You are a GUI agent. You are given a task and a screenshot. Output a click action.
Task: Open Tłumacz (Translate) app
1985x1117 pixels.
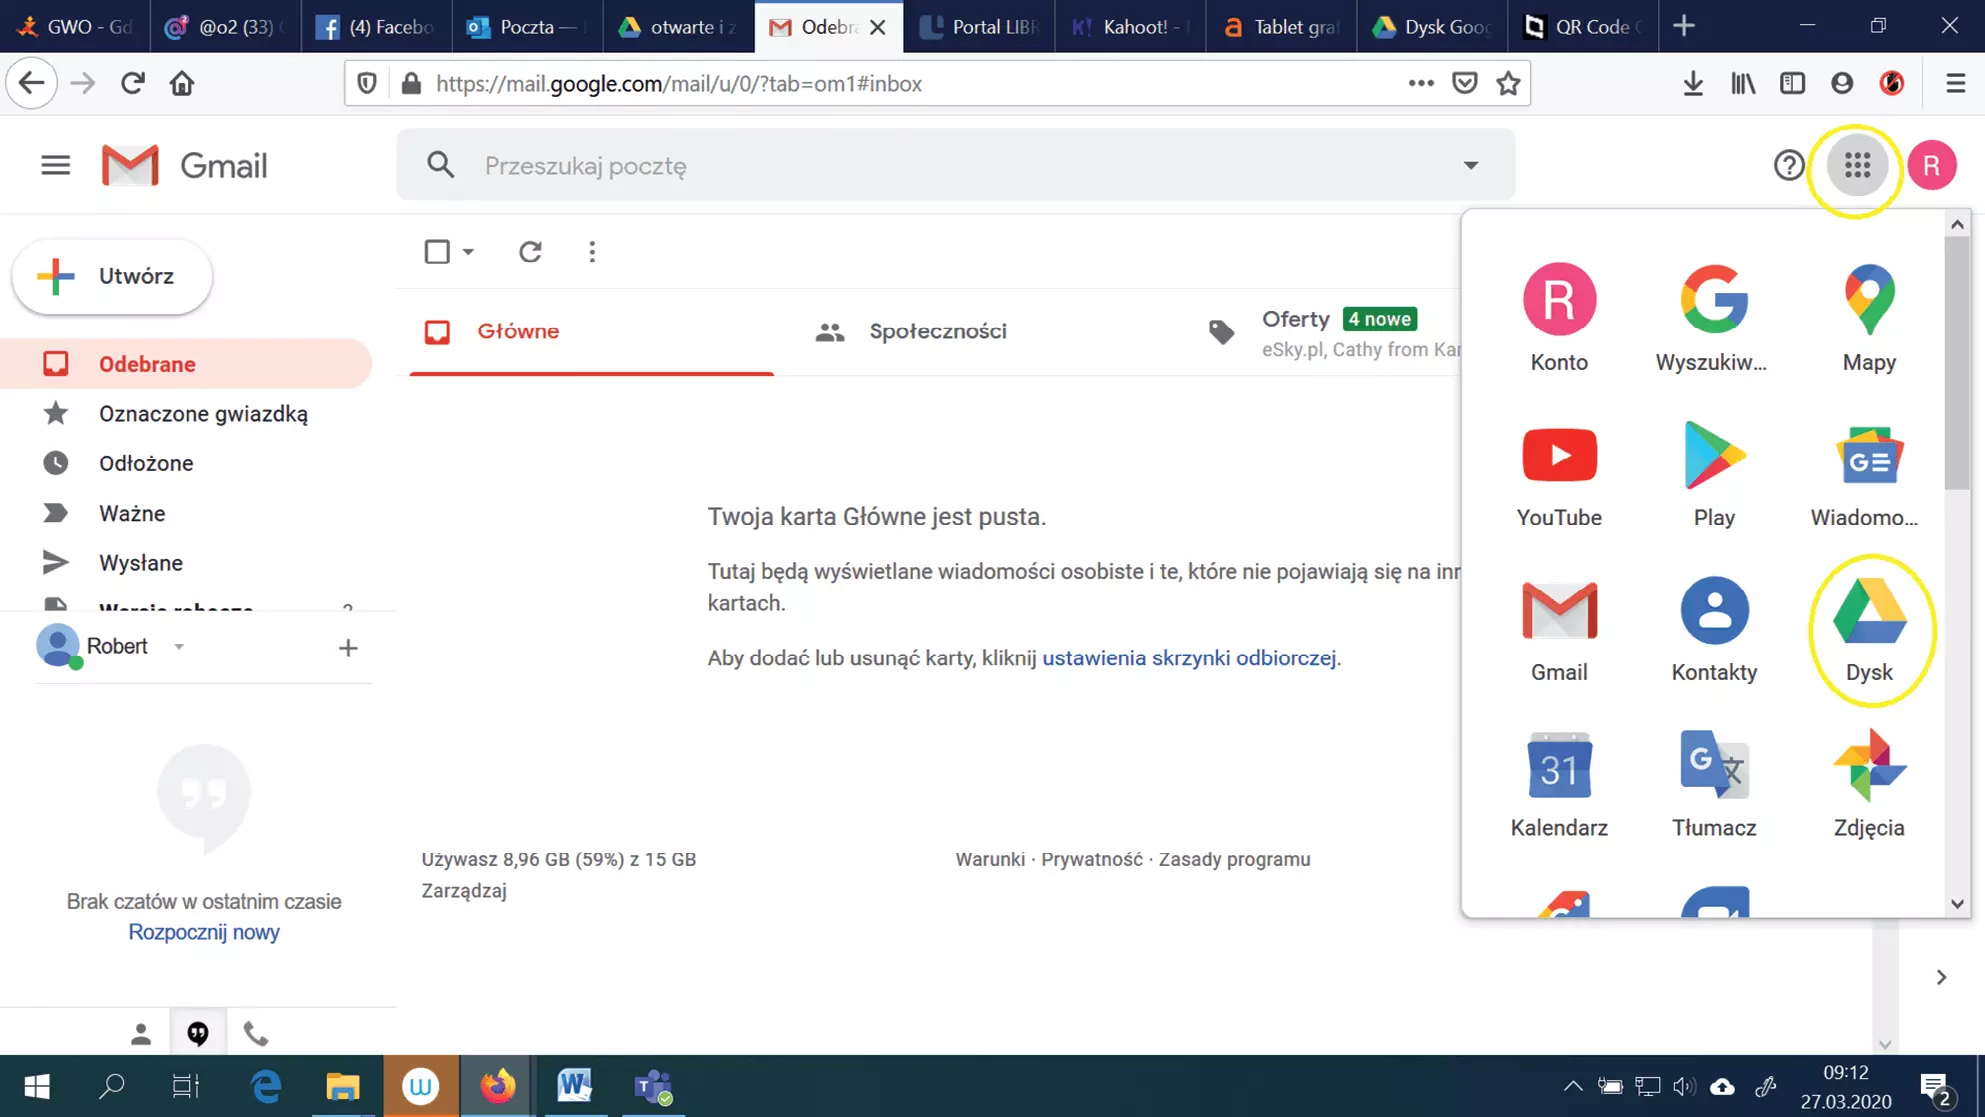coord(1714,787)
